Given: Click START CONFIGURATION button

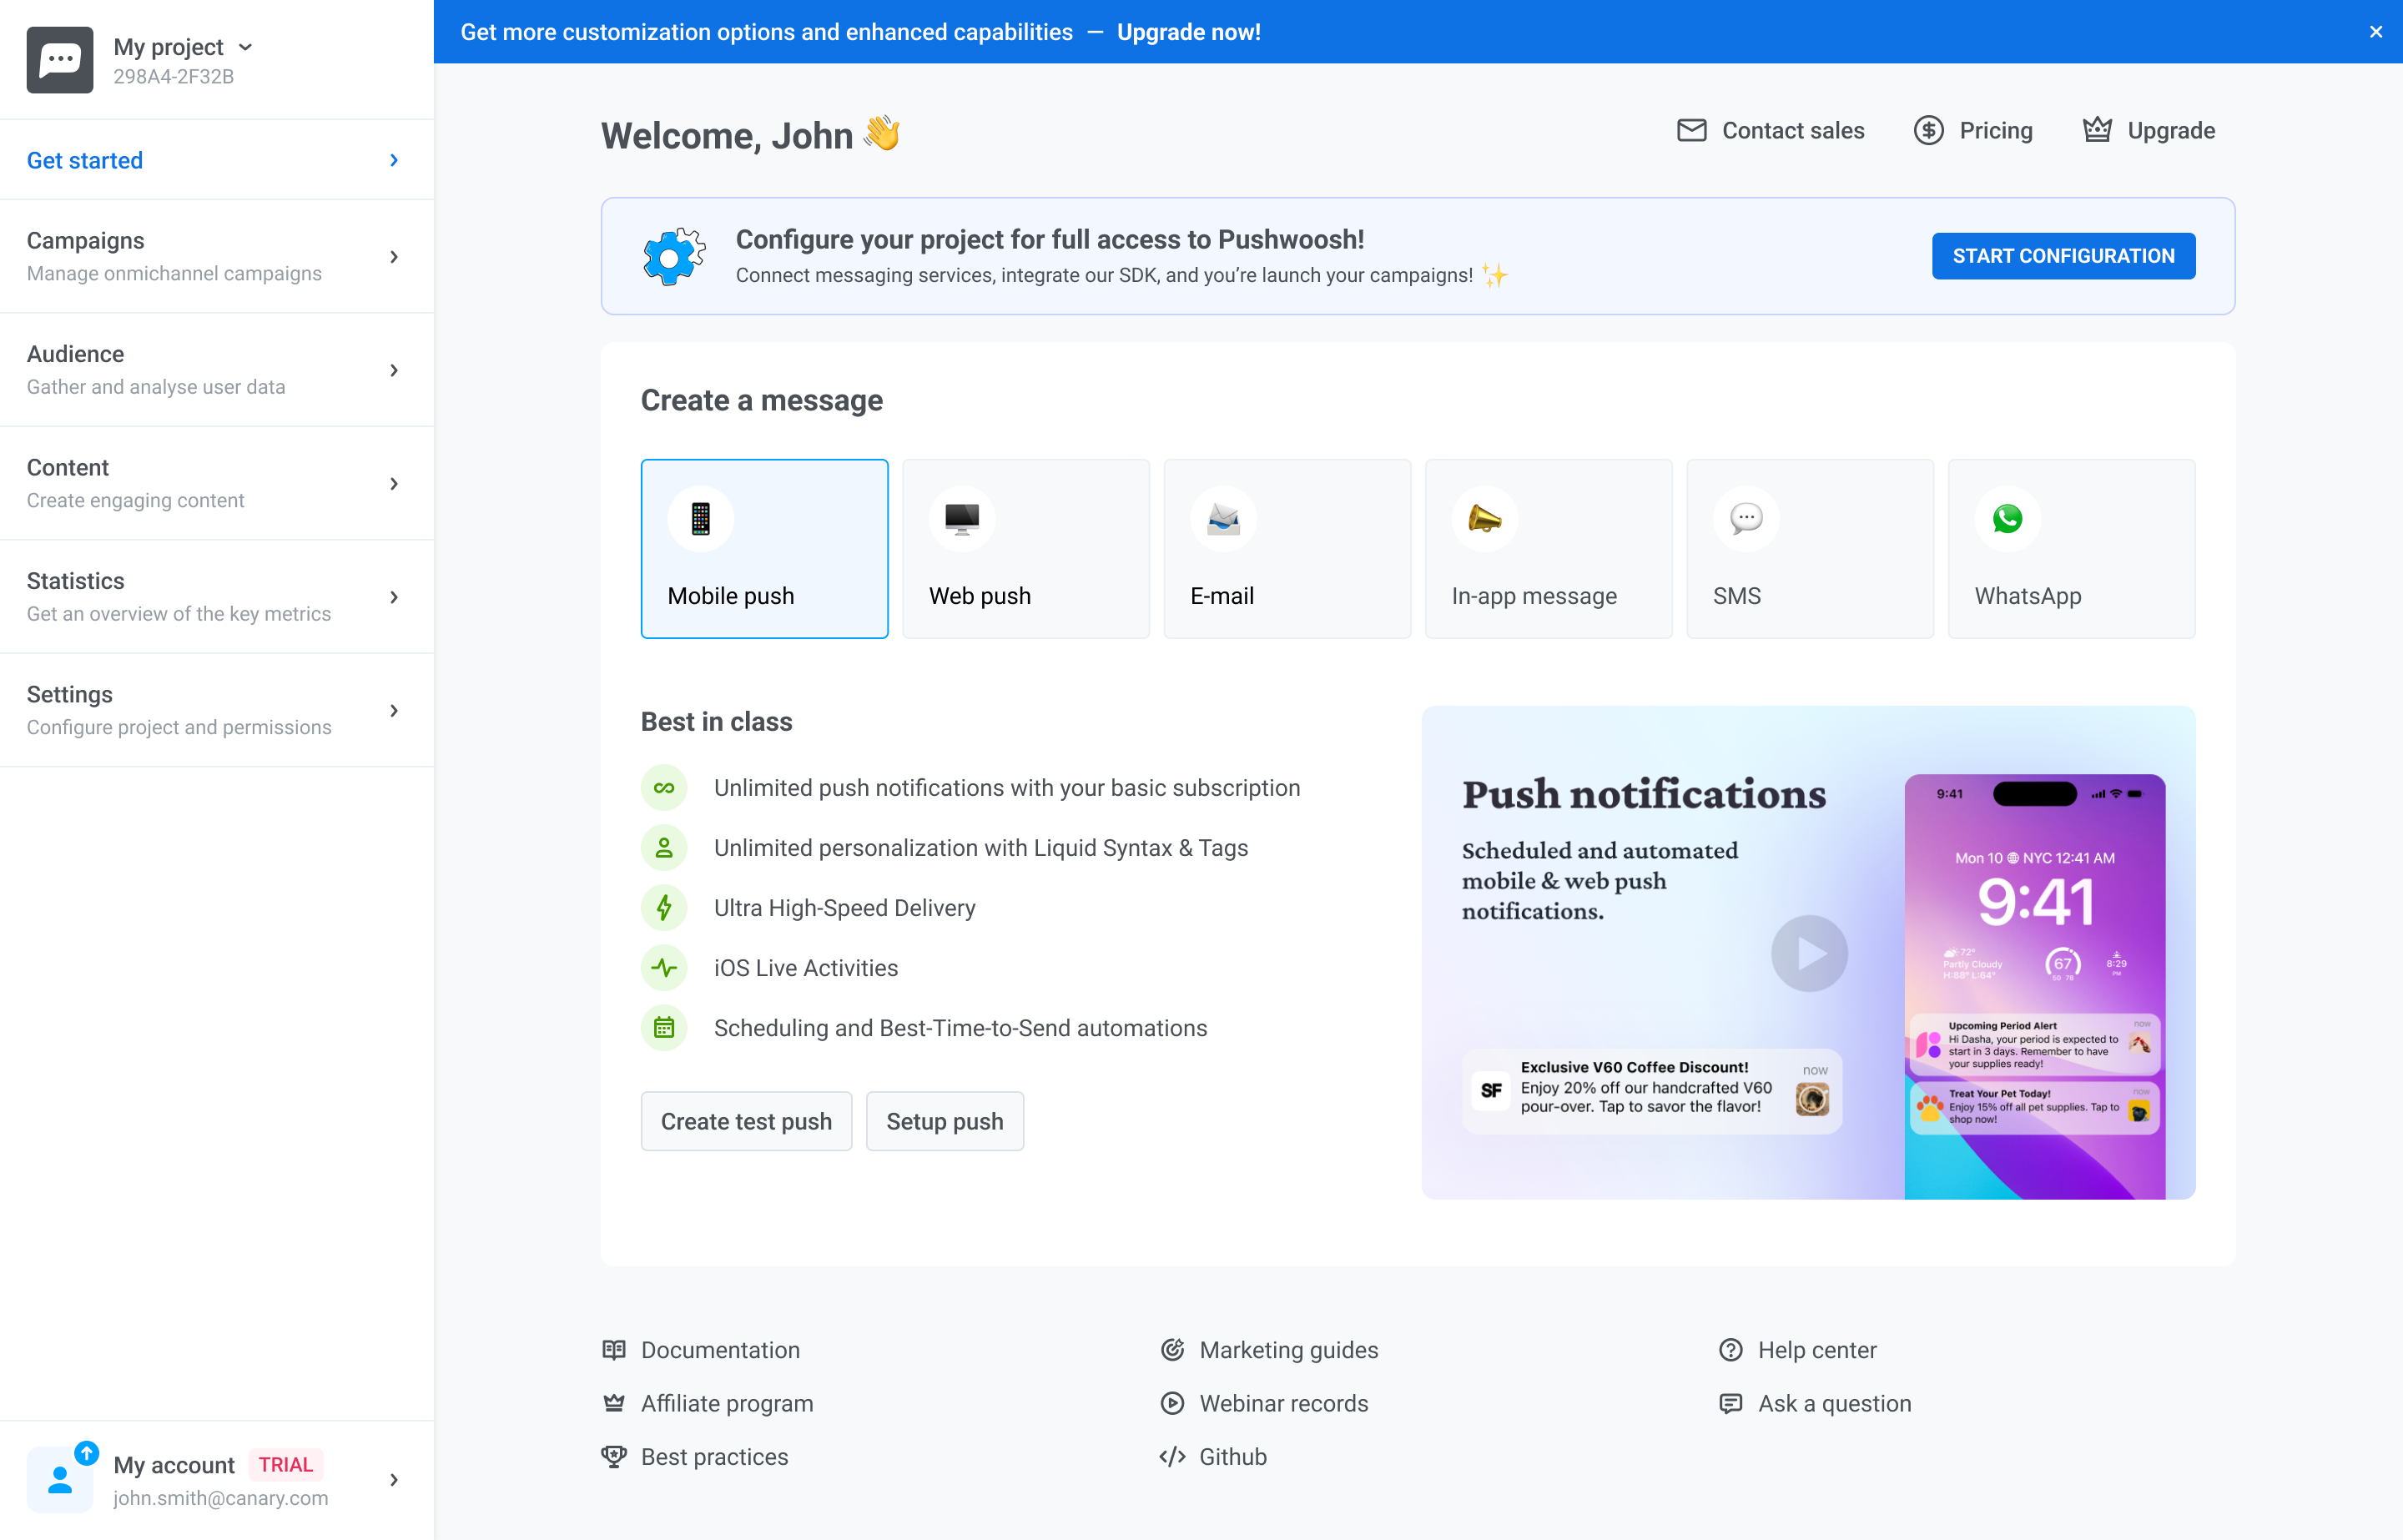Looking at the screenshot, I should pyautogui.click(x=2063, y=256).
